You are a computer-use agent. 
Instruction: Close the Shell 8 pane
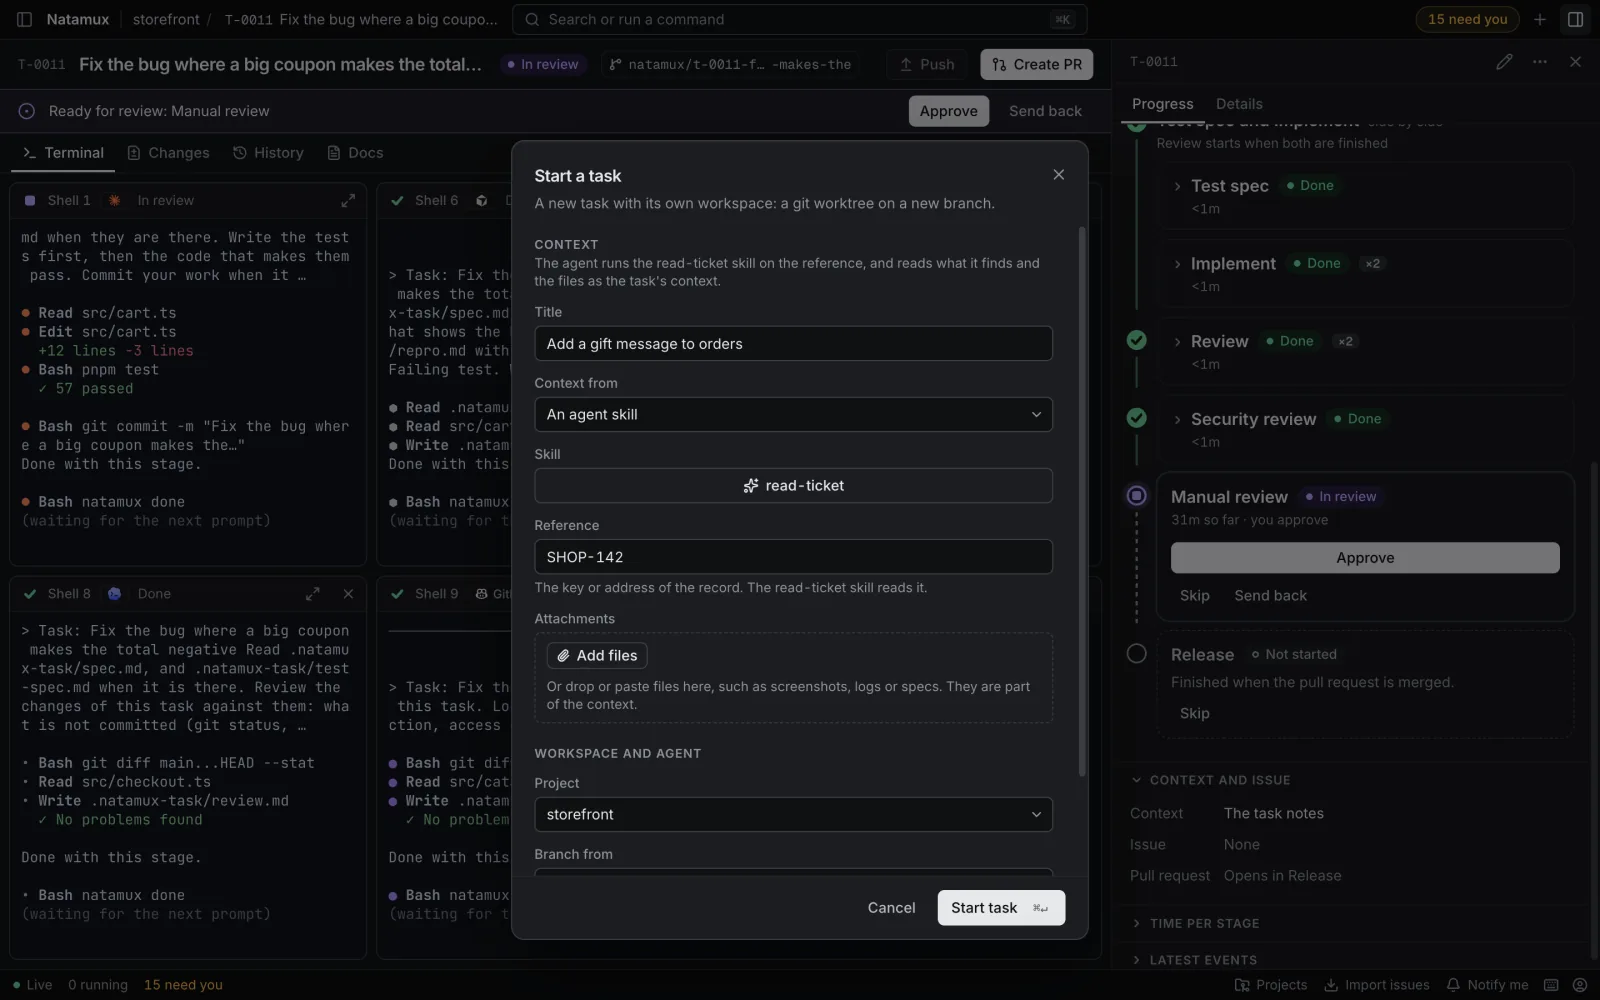(348, 594)
